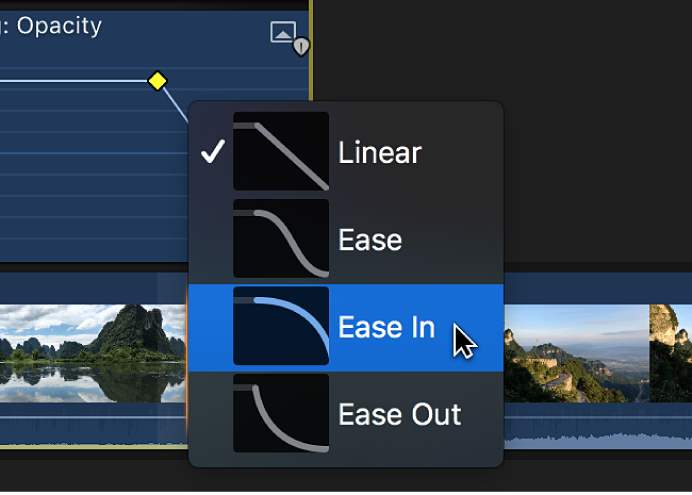Click the Ease S-curve preview icon
Viewport: 692px width, 495px height.
[x=281, y=239]
